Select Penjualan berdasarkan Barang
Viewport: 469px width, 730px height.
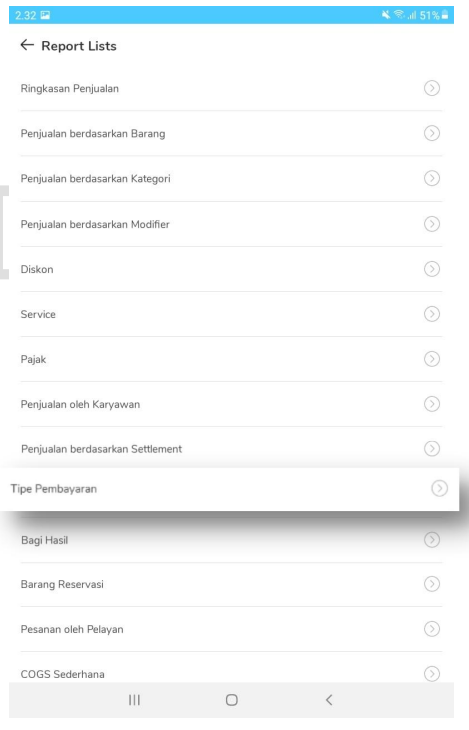[x=231, y=134]
